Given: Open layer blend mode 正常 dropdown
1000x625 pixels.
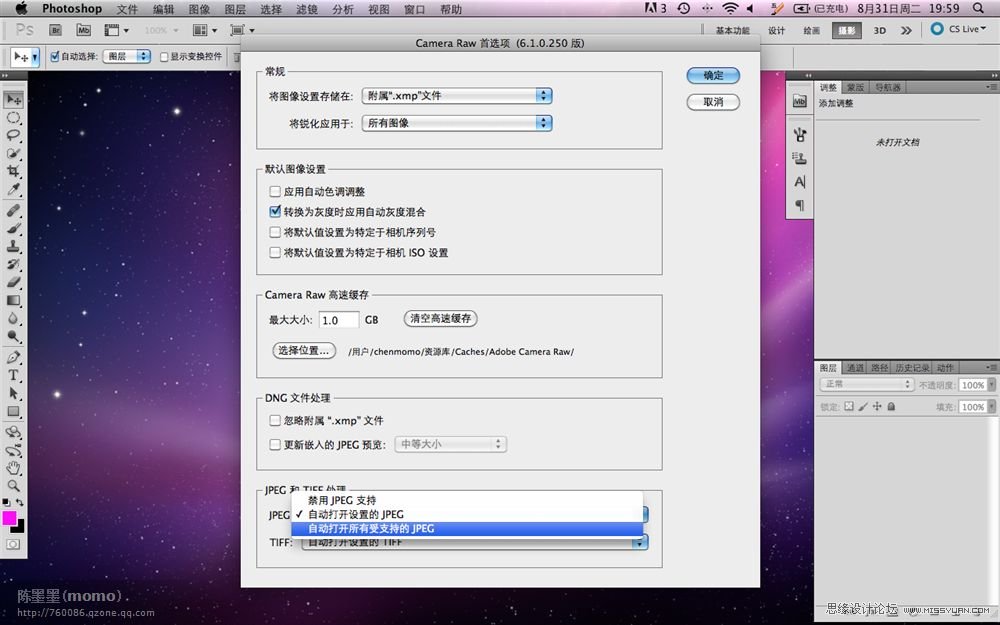Looking at the screenshot, I should pos(866,384).
